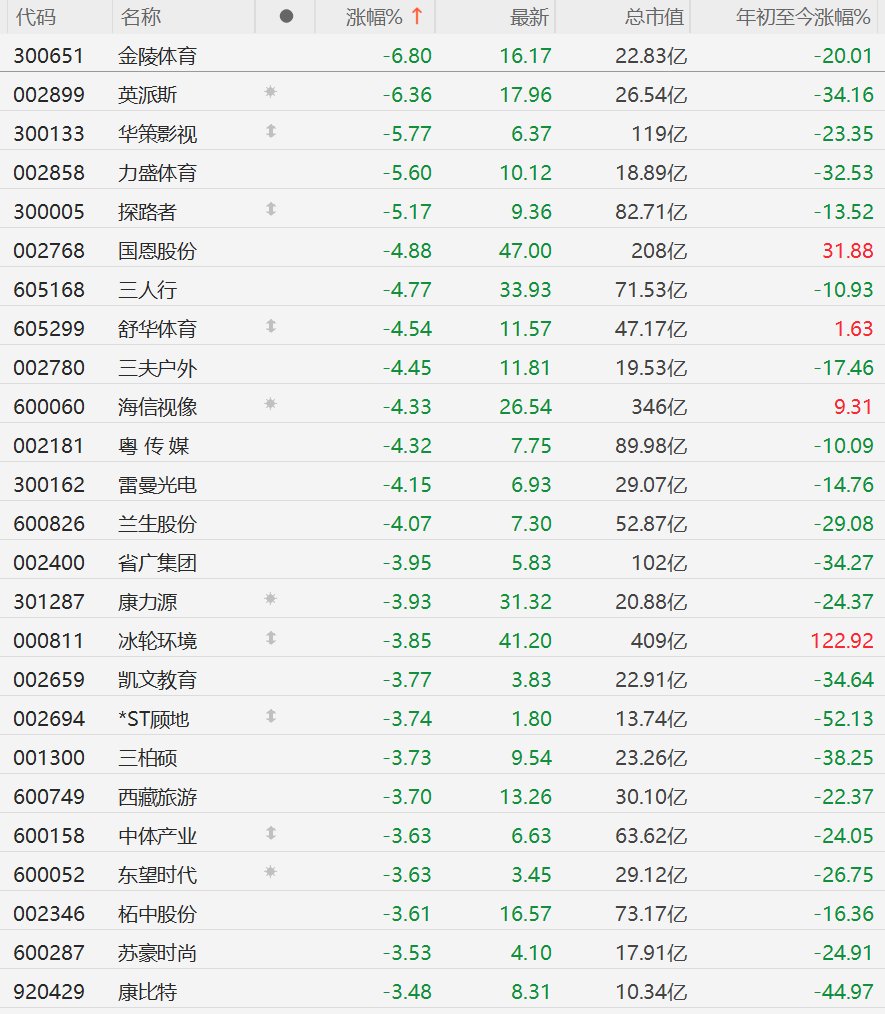The width and height of the screenshot is (885, 1014).
Task: Select the 省广集团 stock name
Action: coord(157,563)
